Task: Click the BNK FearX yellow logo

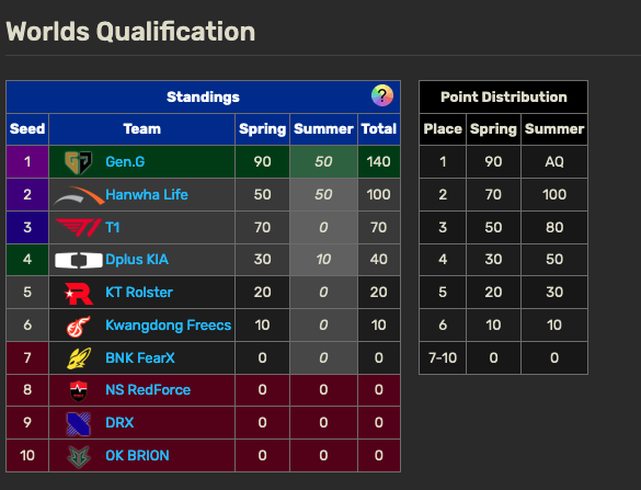Action: pos(77,358)
